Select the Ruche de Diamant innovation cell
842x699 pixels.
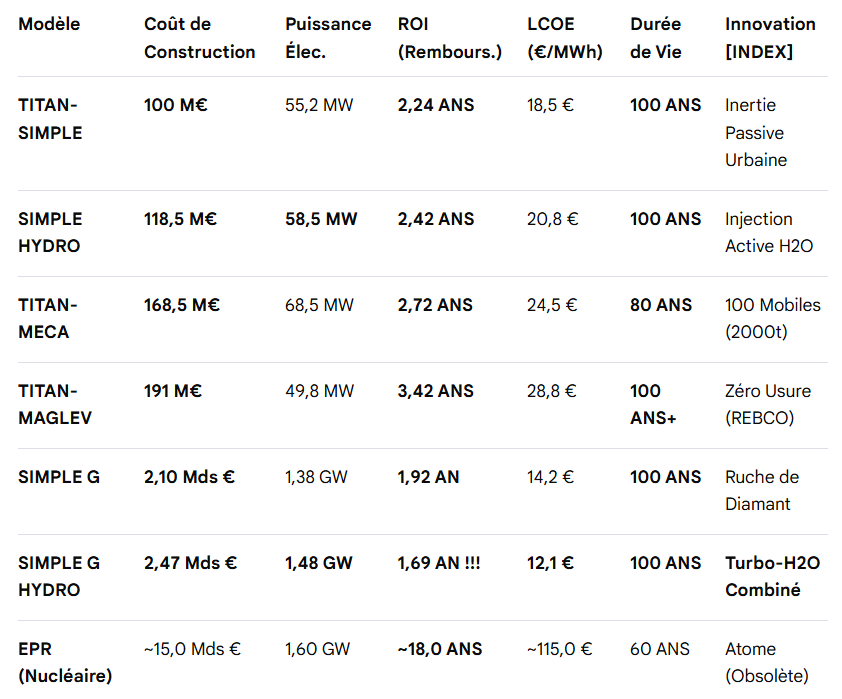762,491
